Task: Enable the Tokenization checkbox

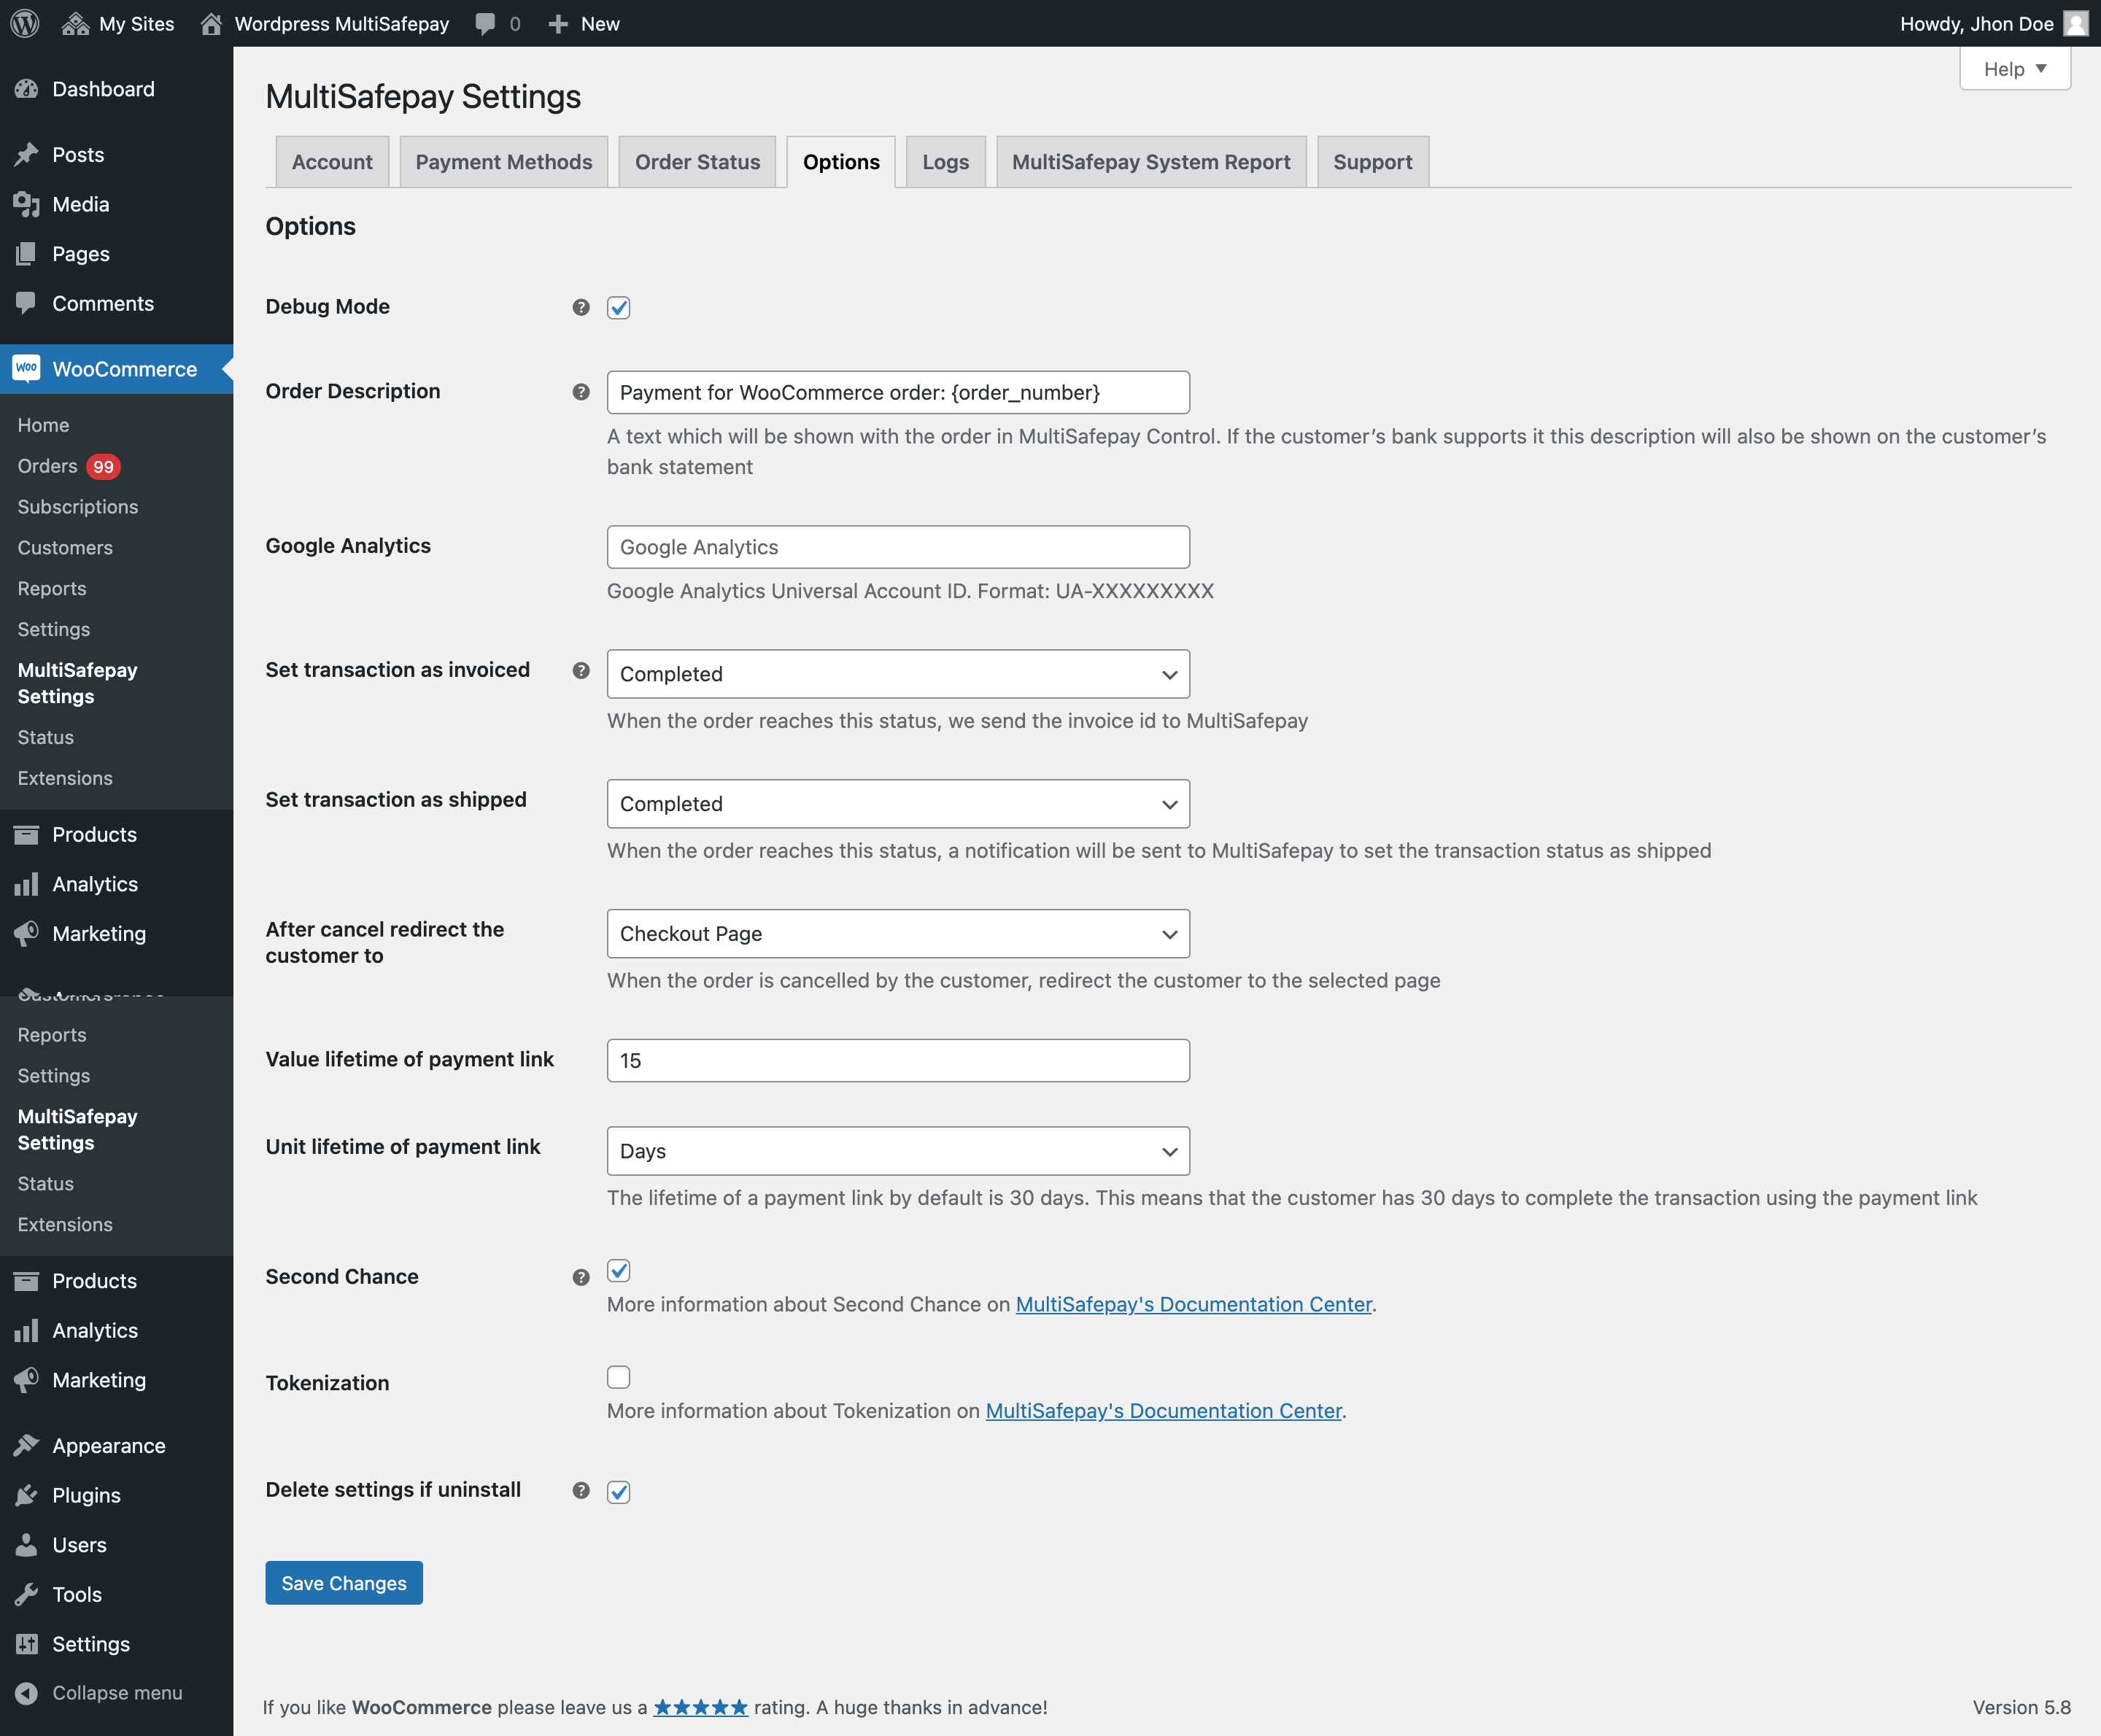Action: (x=619, y=1377)
